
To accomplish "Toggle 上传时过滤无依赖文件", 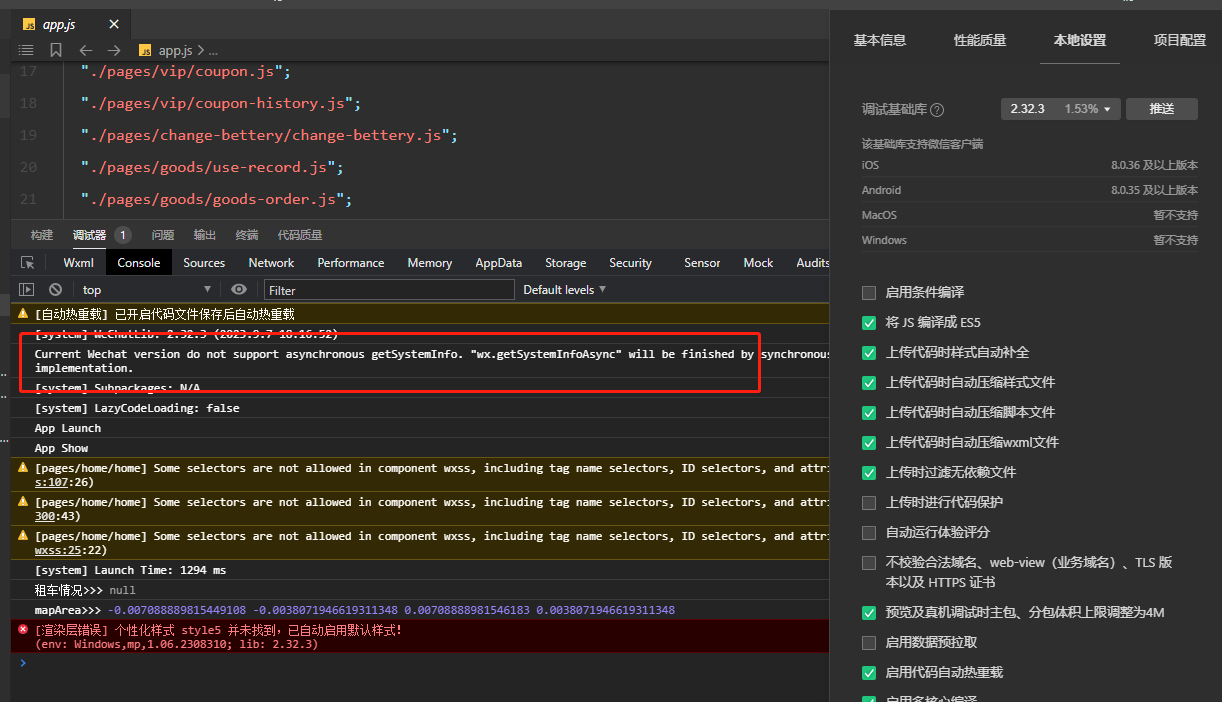I will pyautogui.click(x=869, y=473).
